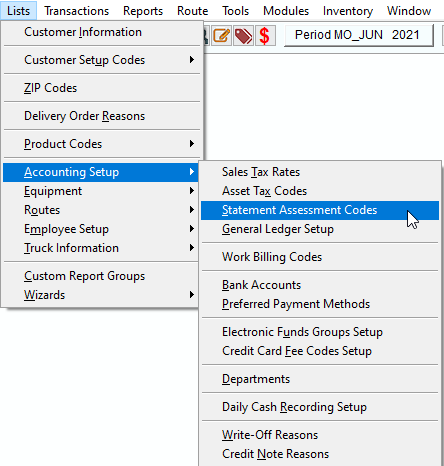This screenshot has height=466, width=444.
Task: Choose Customer Information from Lists menu
Action: (x=101, y=32)
